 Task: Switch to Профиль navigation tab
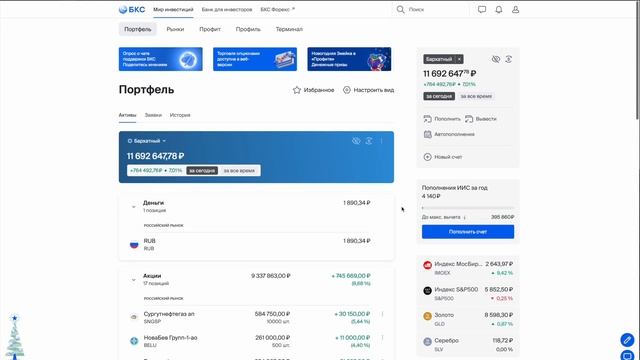[248, 29]
